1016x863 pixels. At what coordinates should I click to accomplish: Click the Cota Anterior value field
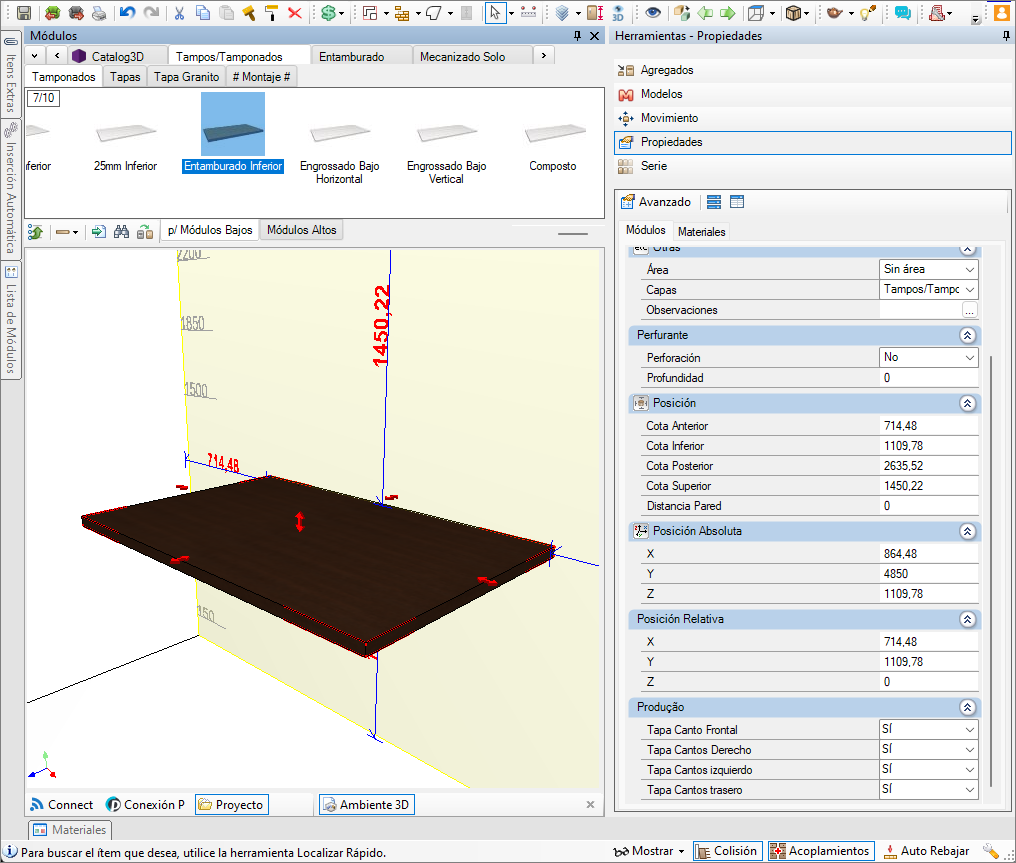click(x=929, y=426)
